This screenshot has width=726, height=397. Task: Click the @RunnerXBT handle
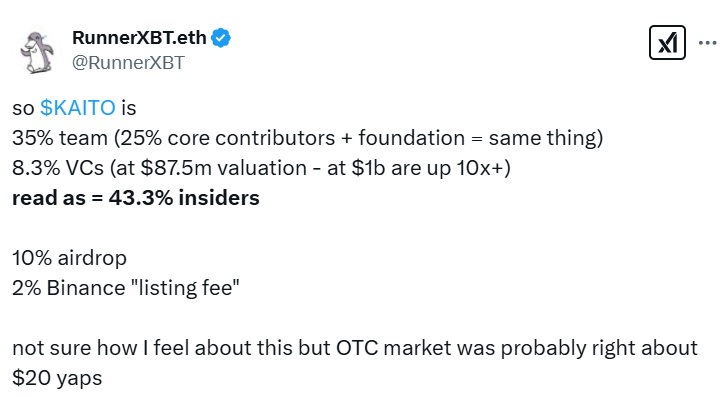pyautogui.click(x=128, y=63)
